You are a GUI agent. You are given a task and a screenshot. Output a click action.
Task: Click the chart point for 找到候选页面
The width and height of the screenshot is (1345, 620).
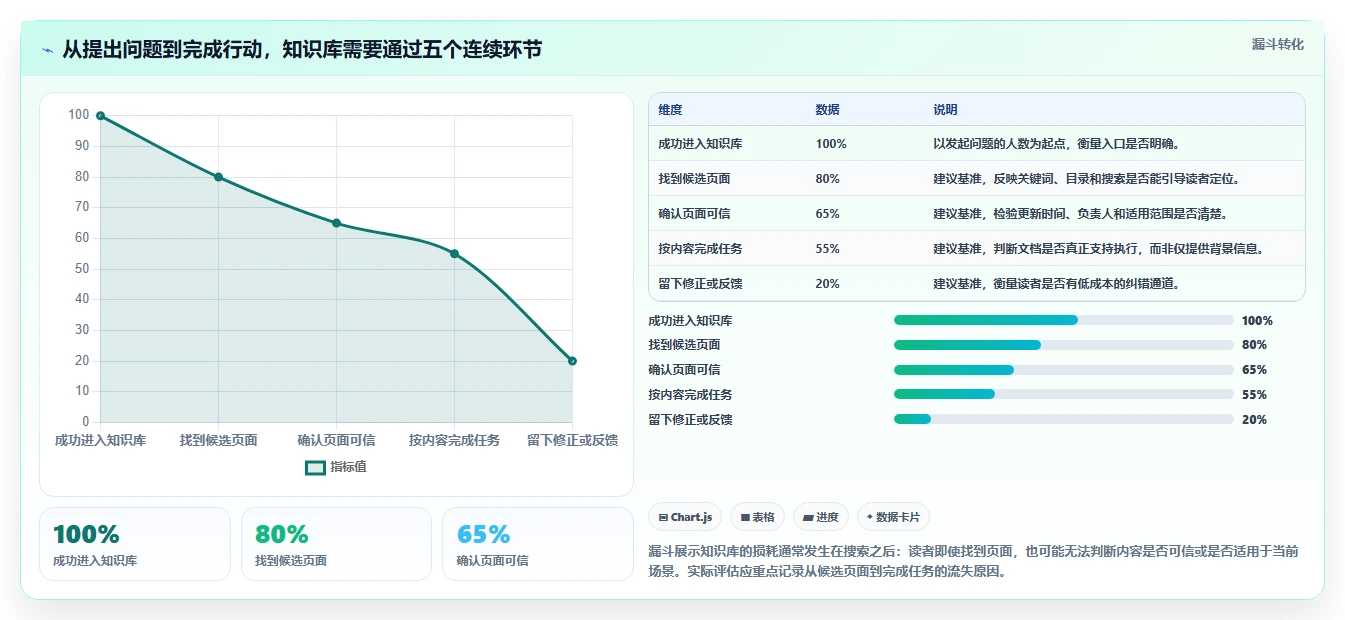(218, 177)
